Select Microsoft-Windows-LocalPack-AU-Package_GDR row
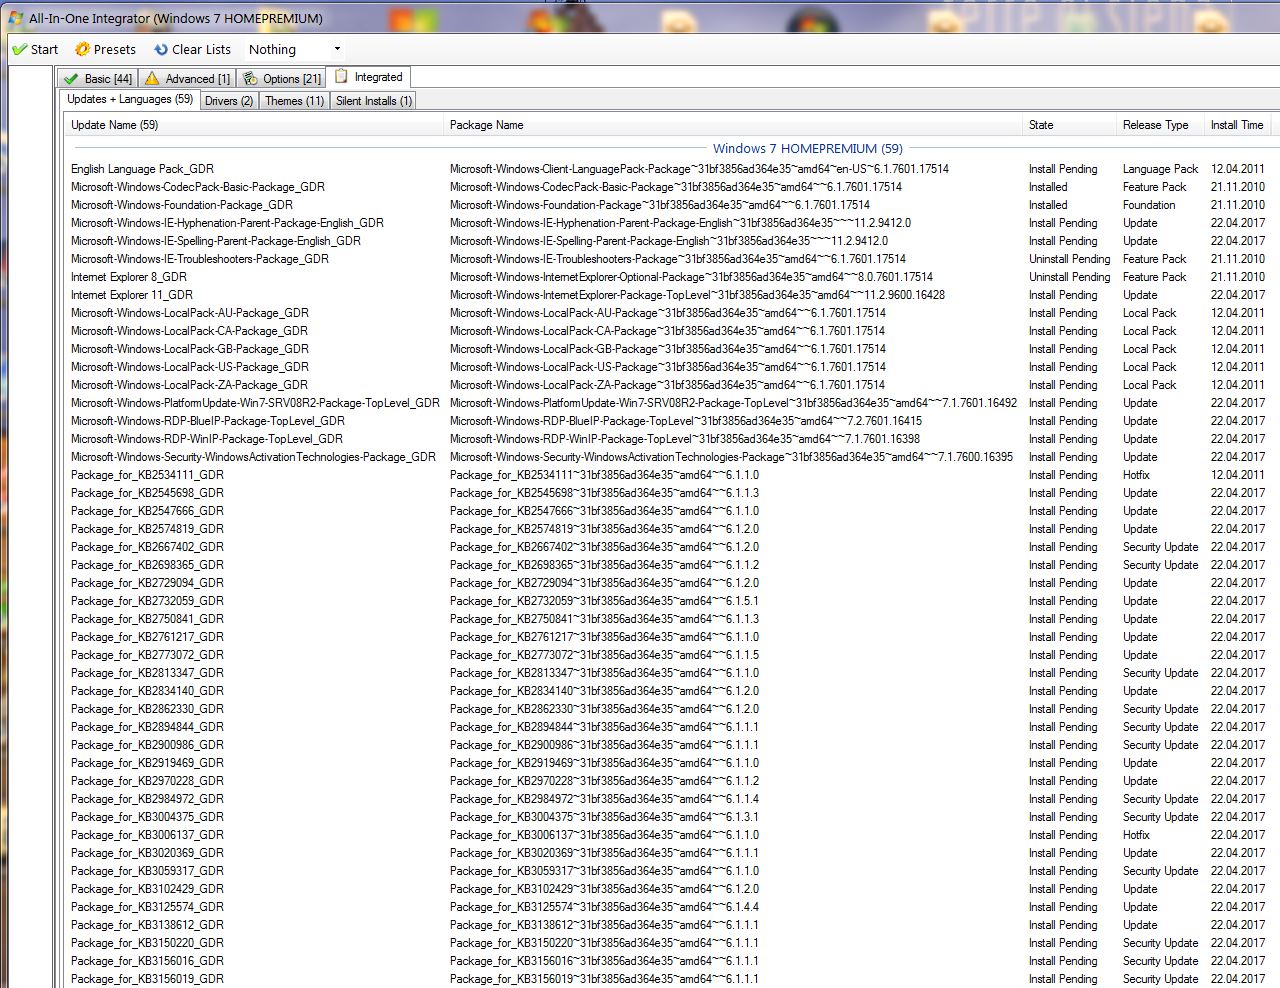Image resolution: width=1280 pixels, height=988 pixels. click(668, 313)
